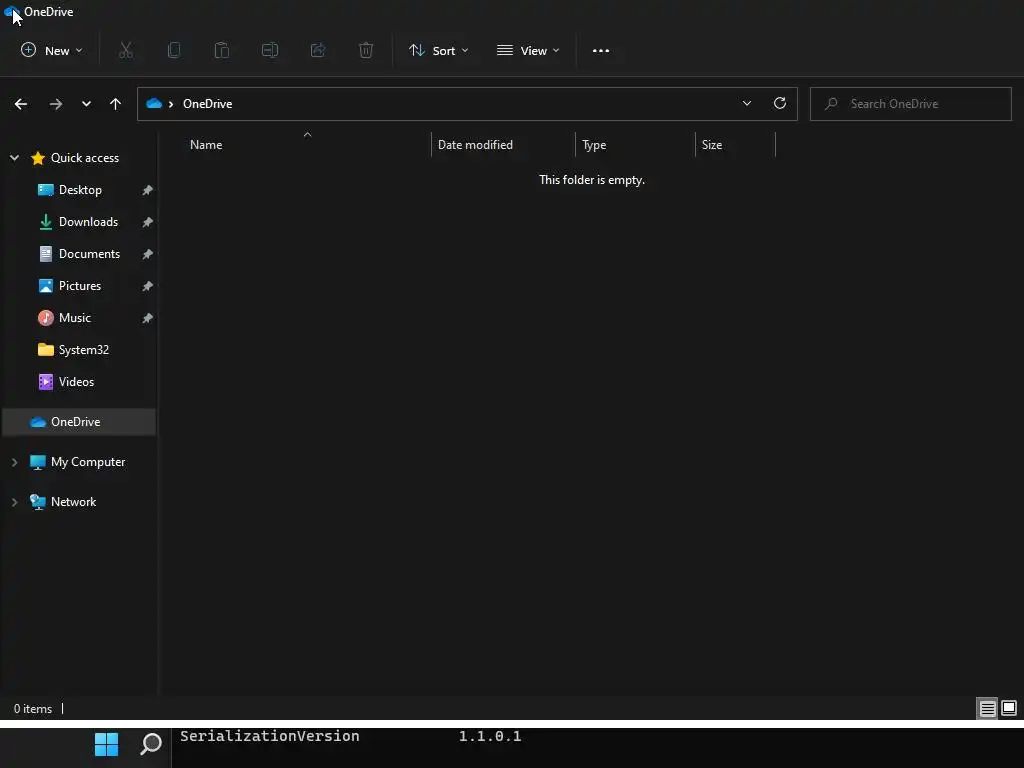Click the Paste clipboard icon

222,50
